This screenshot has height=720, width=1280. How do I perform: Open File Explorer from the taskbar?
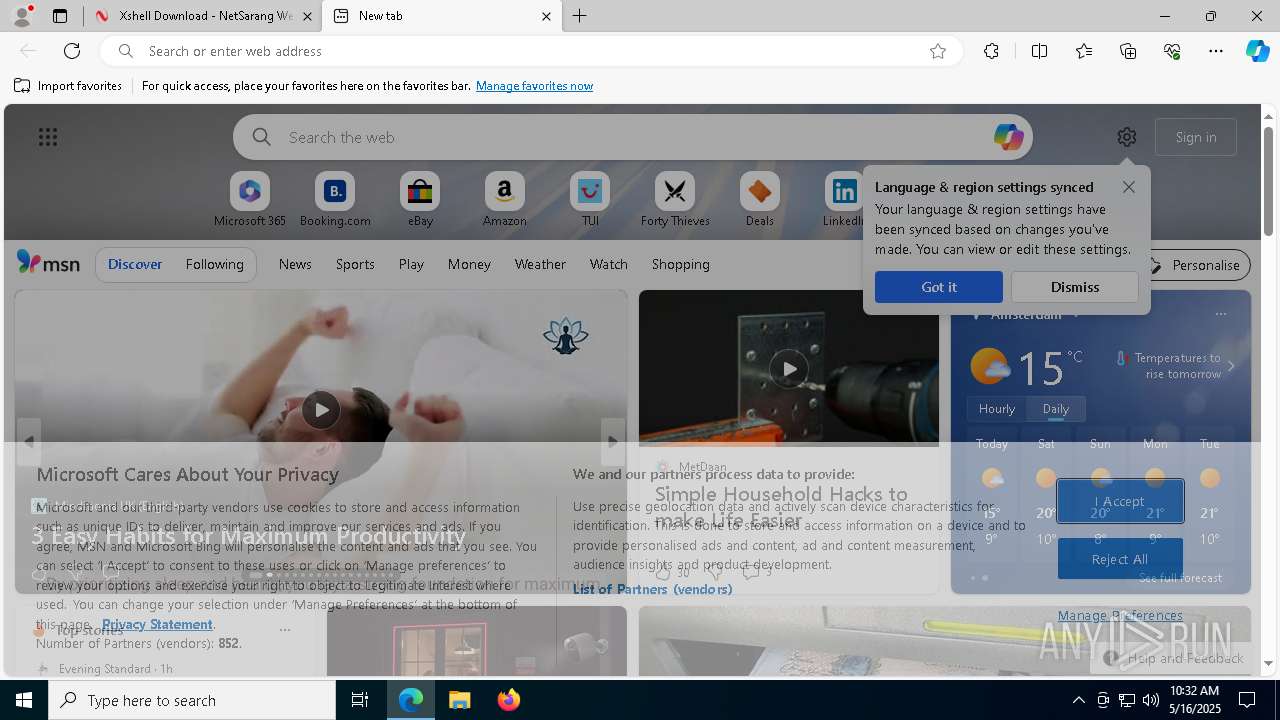(x=459, y=700)
